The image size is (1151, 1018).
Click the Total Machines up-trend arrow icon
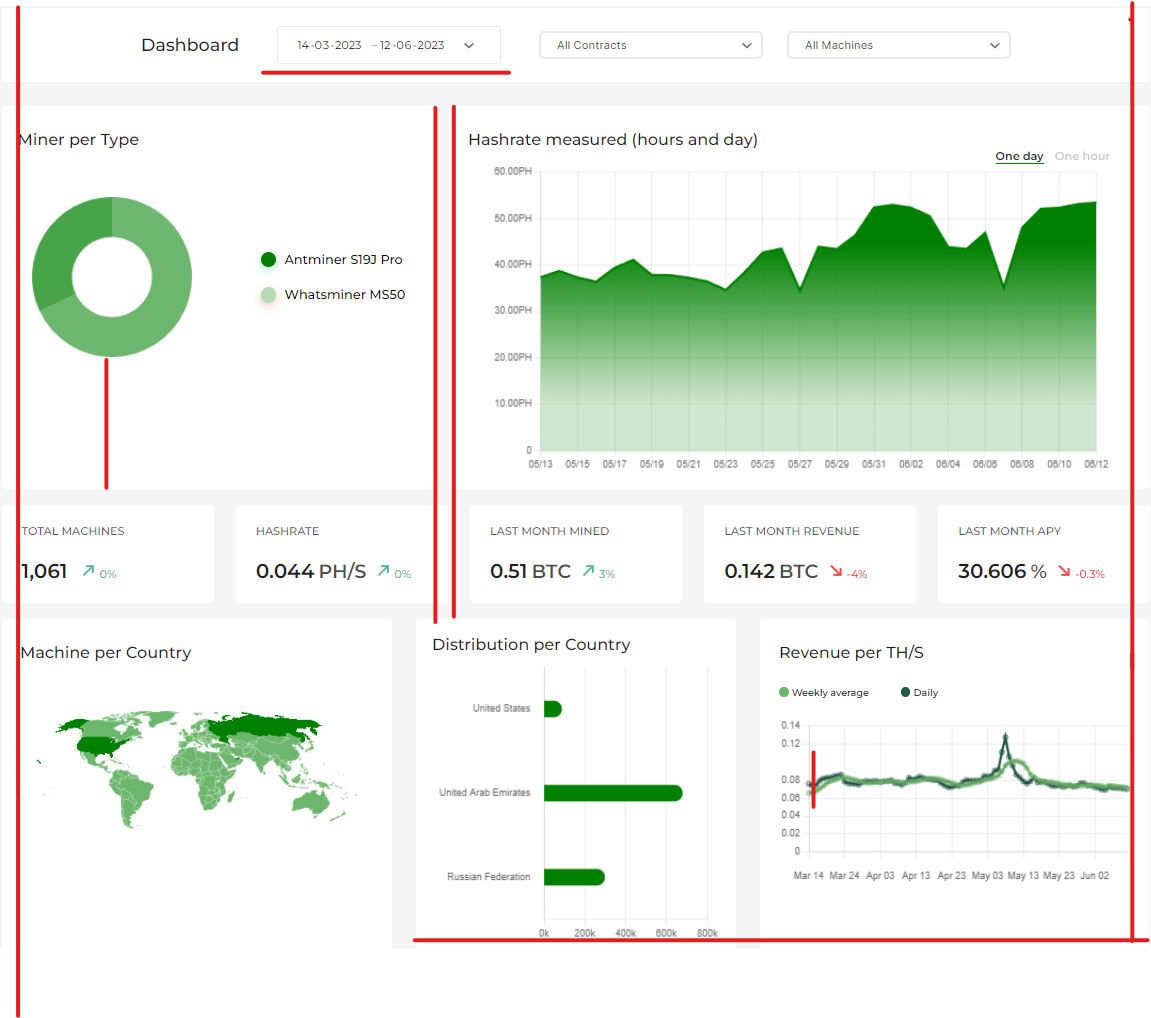point(88,570)
